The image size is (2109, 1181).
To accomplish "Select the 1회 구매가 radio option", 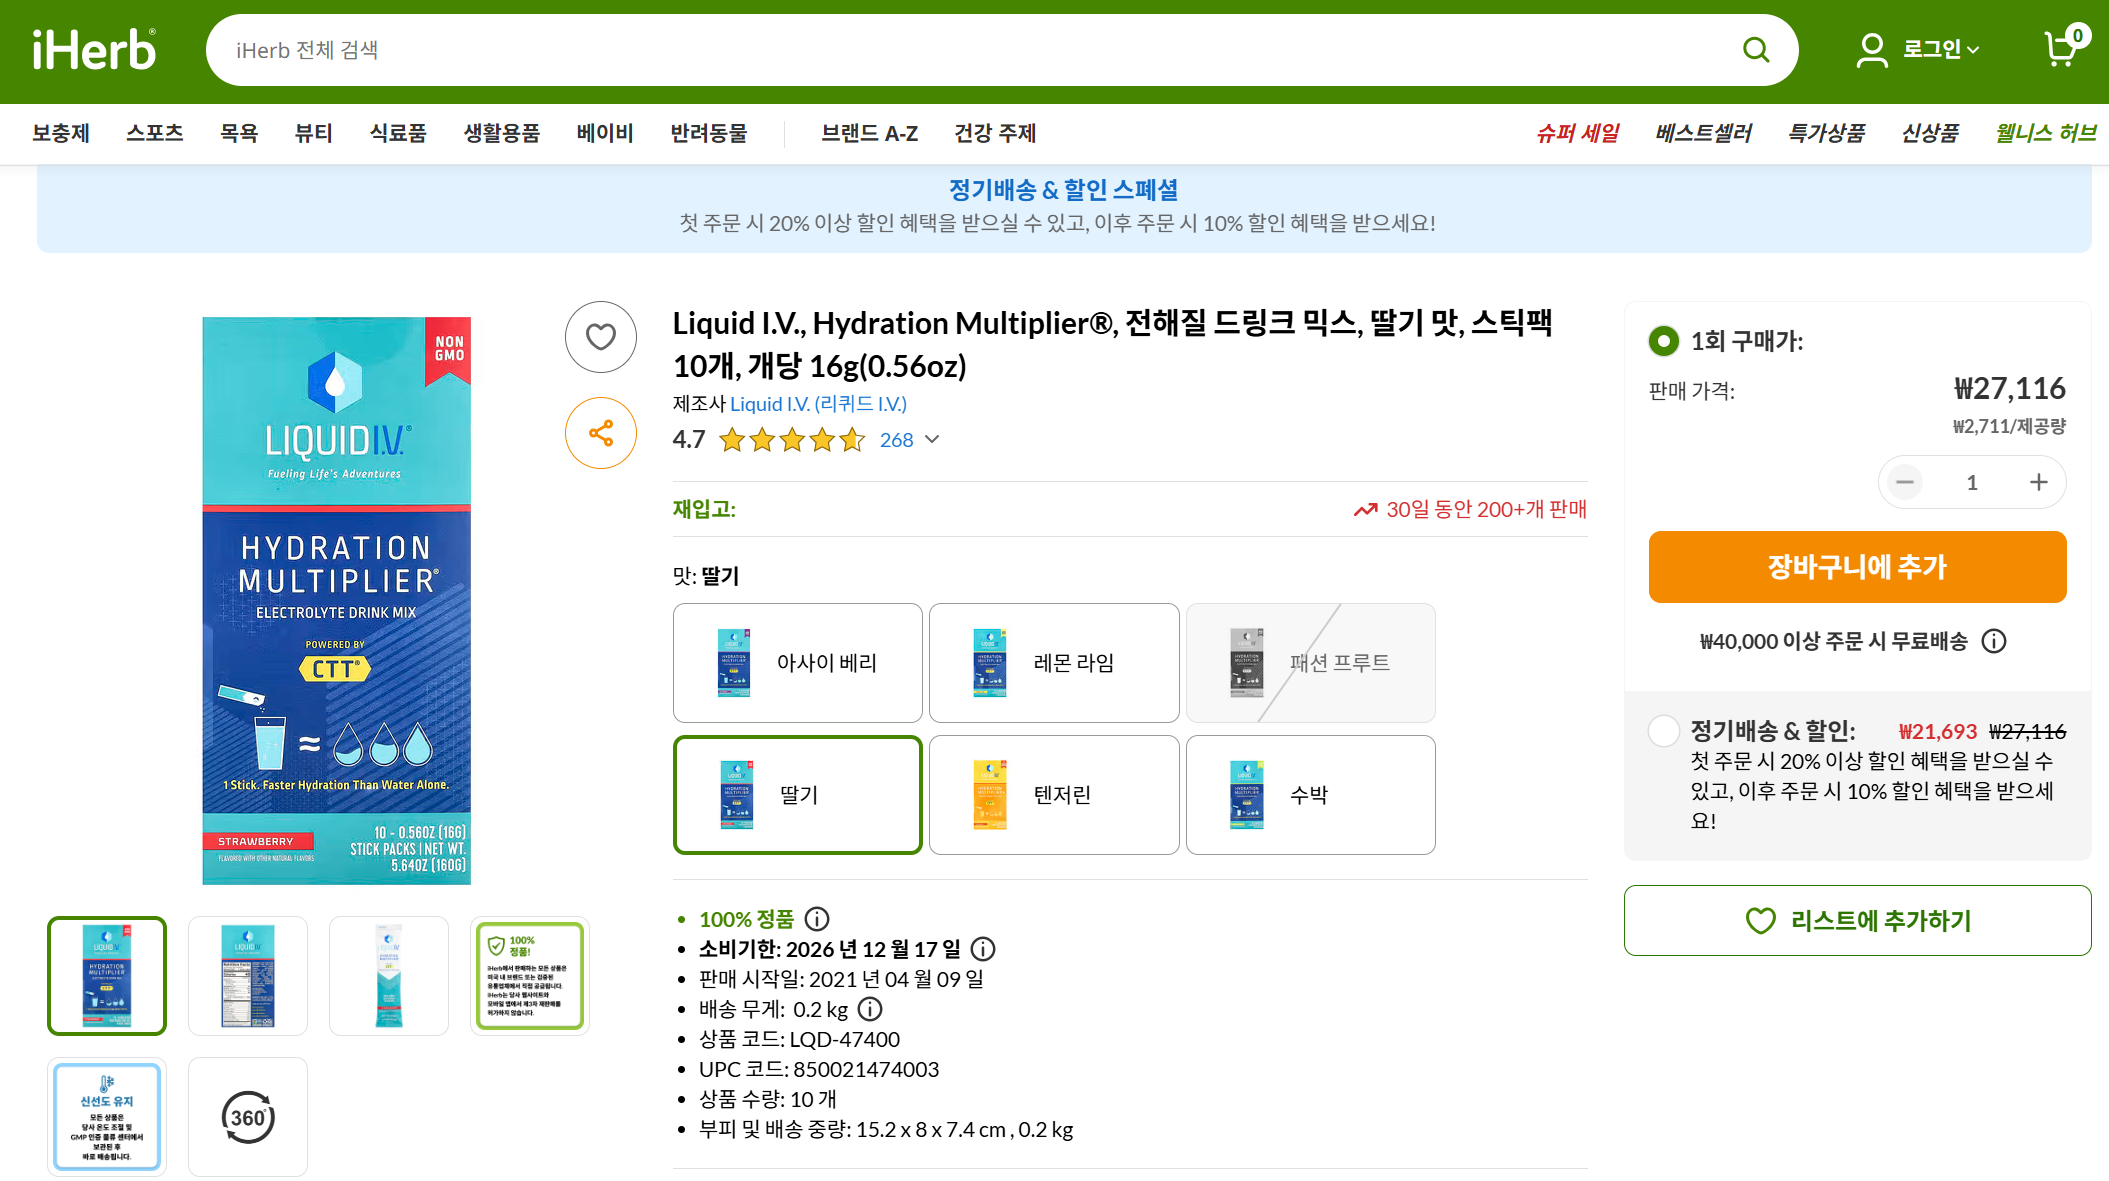I will (x=1663, y=341).
